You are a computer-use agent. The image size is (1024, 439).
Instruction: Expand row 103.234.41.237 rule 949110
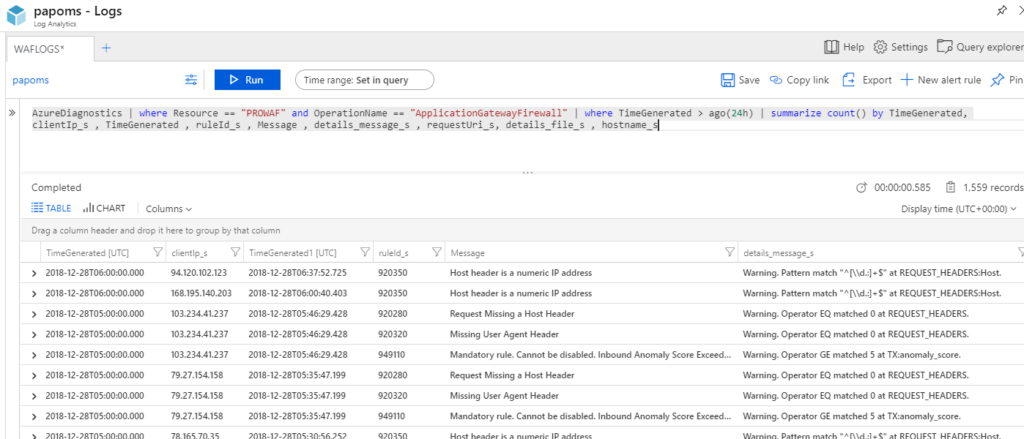click(x=34, y=355)
